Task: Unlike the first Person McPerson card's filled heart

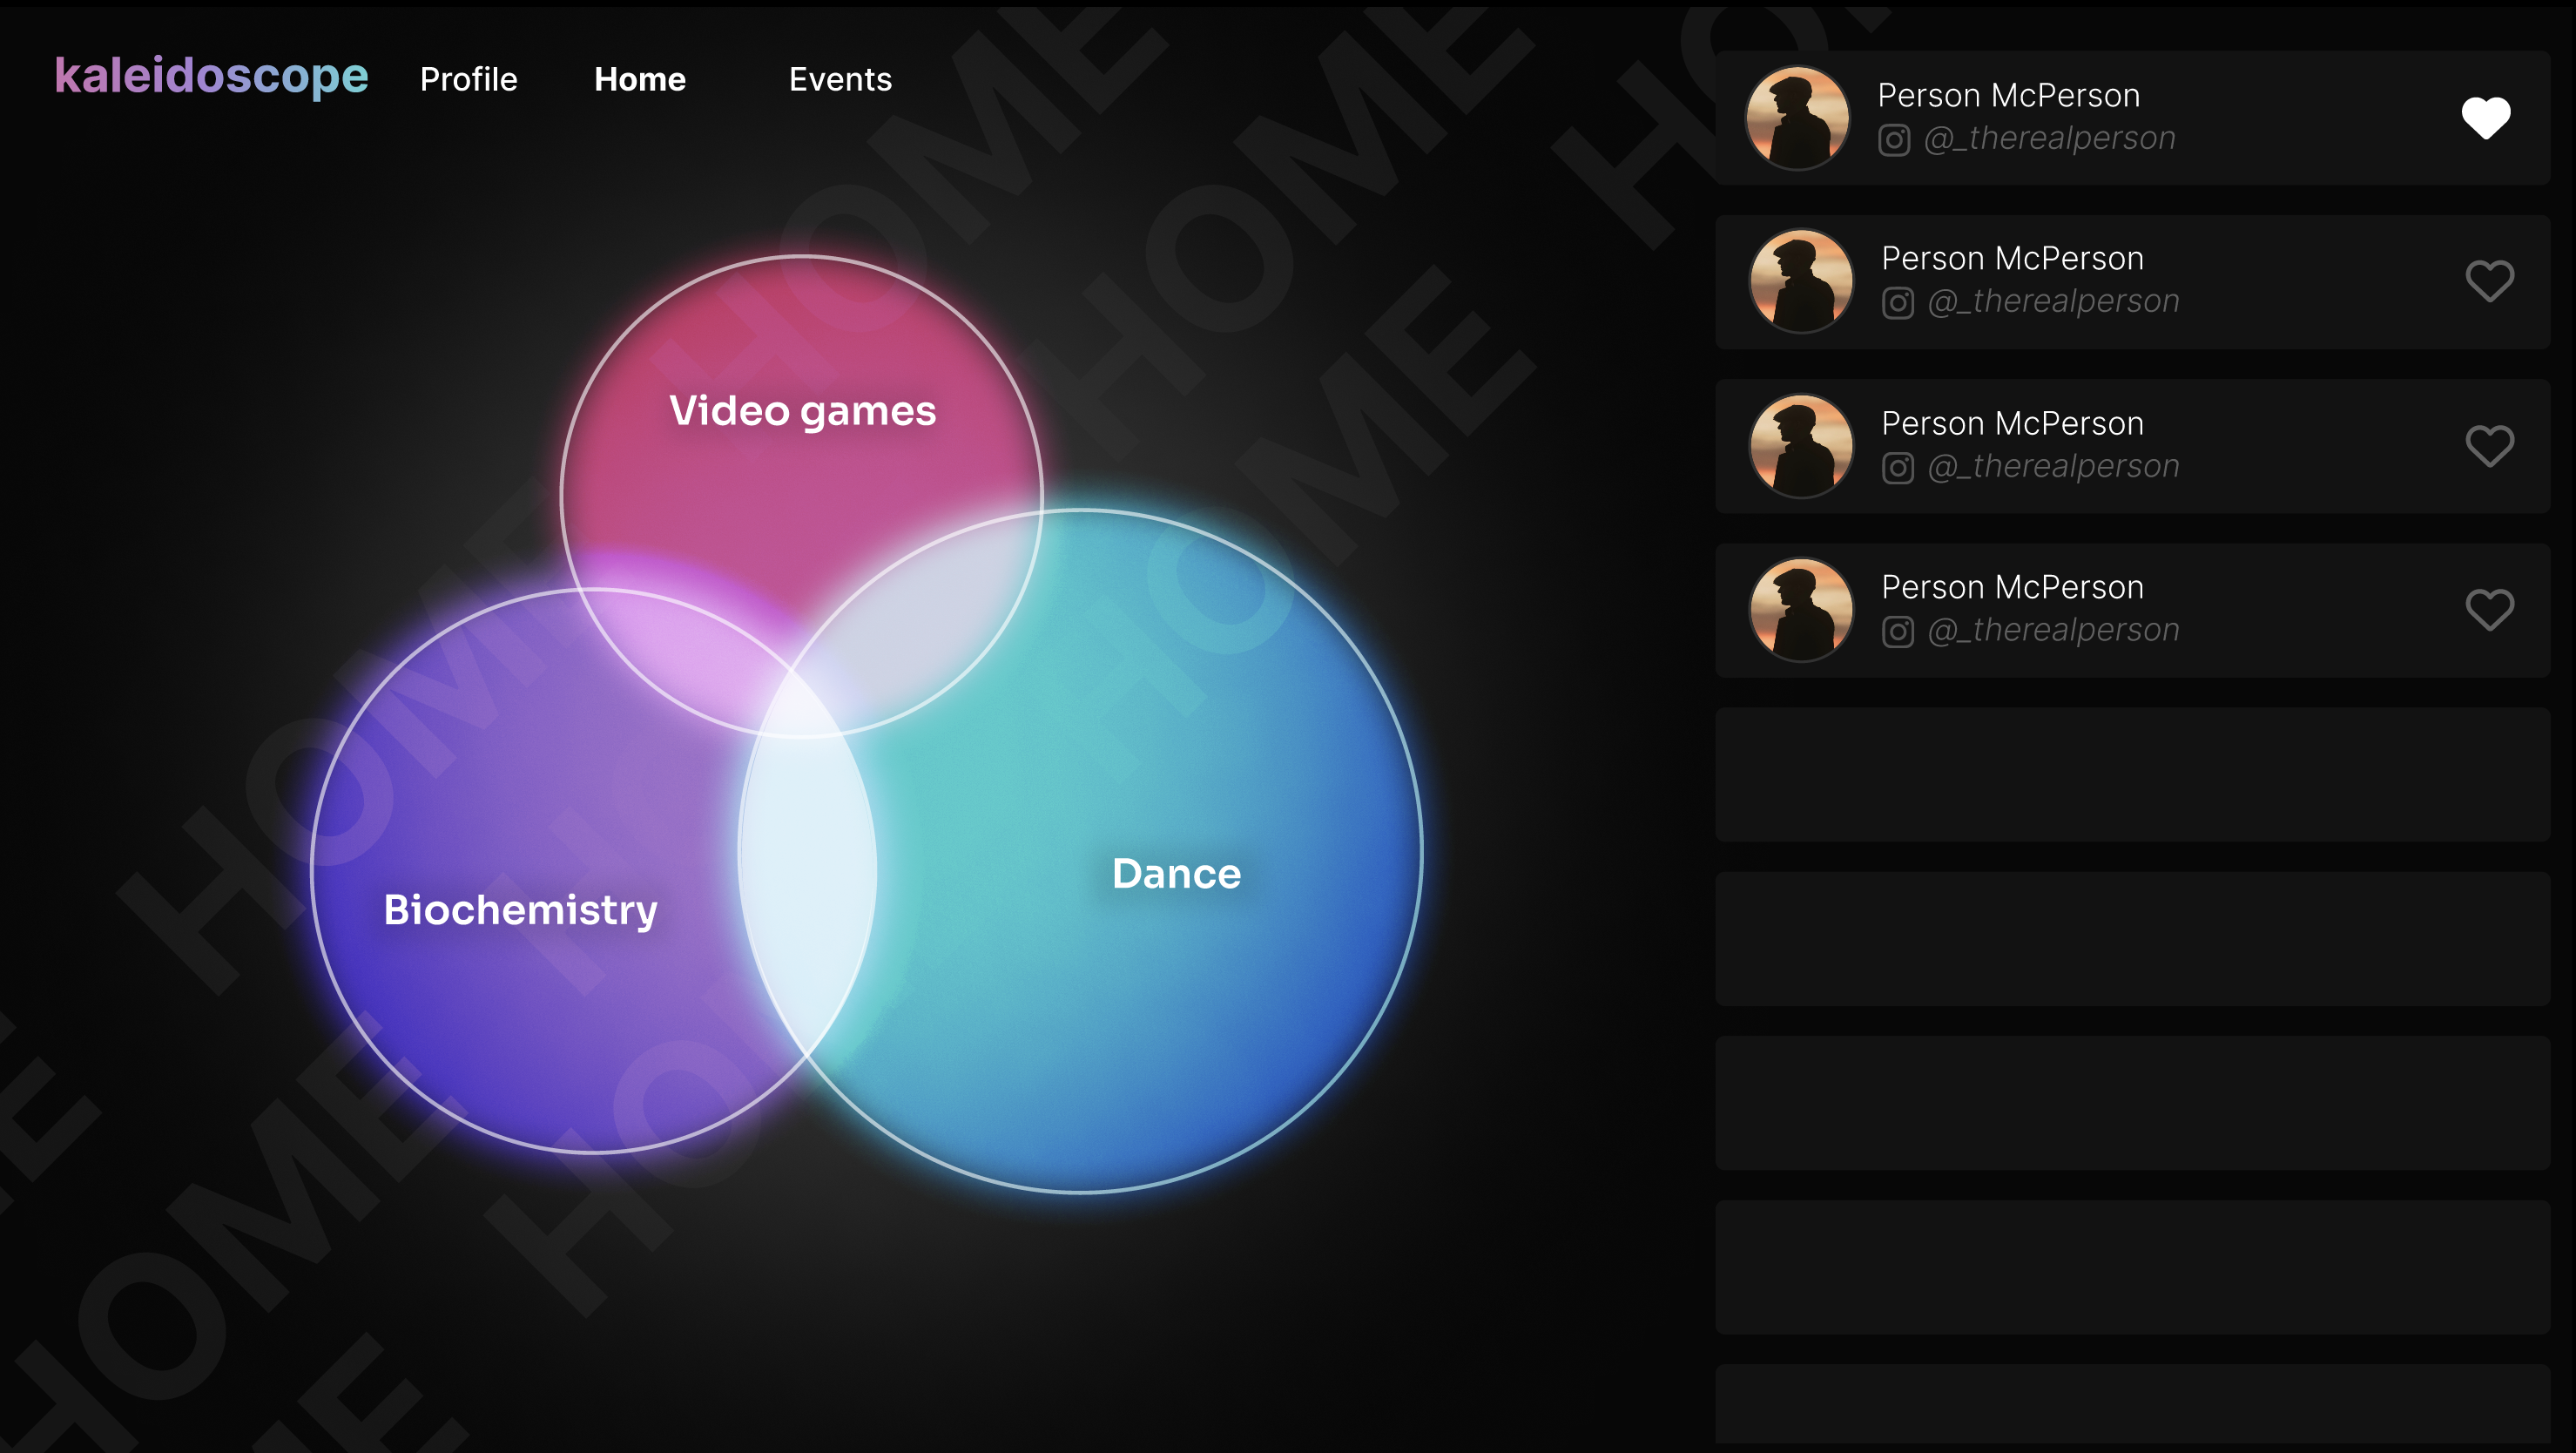Action: (x=2485, y=118)
